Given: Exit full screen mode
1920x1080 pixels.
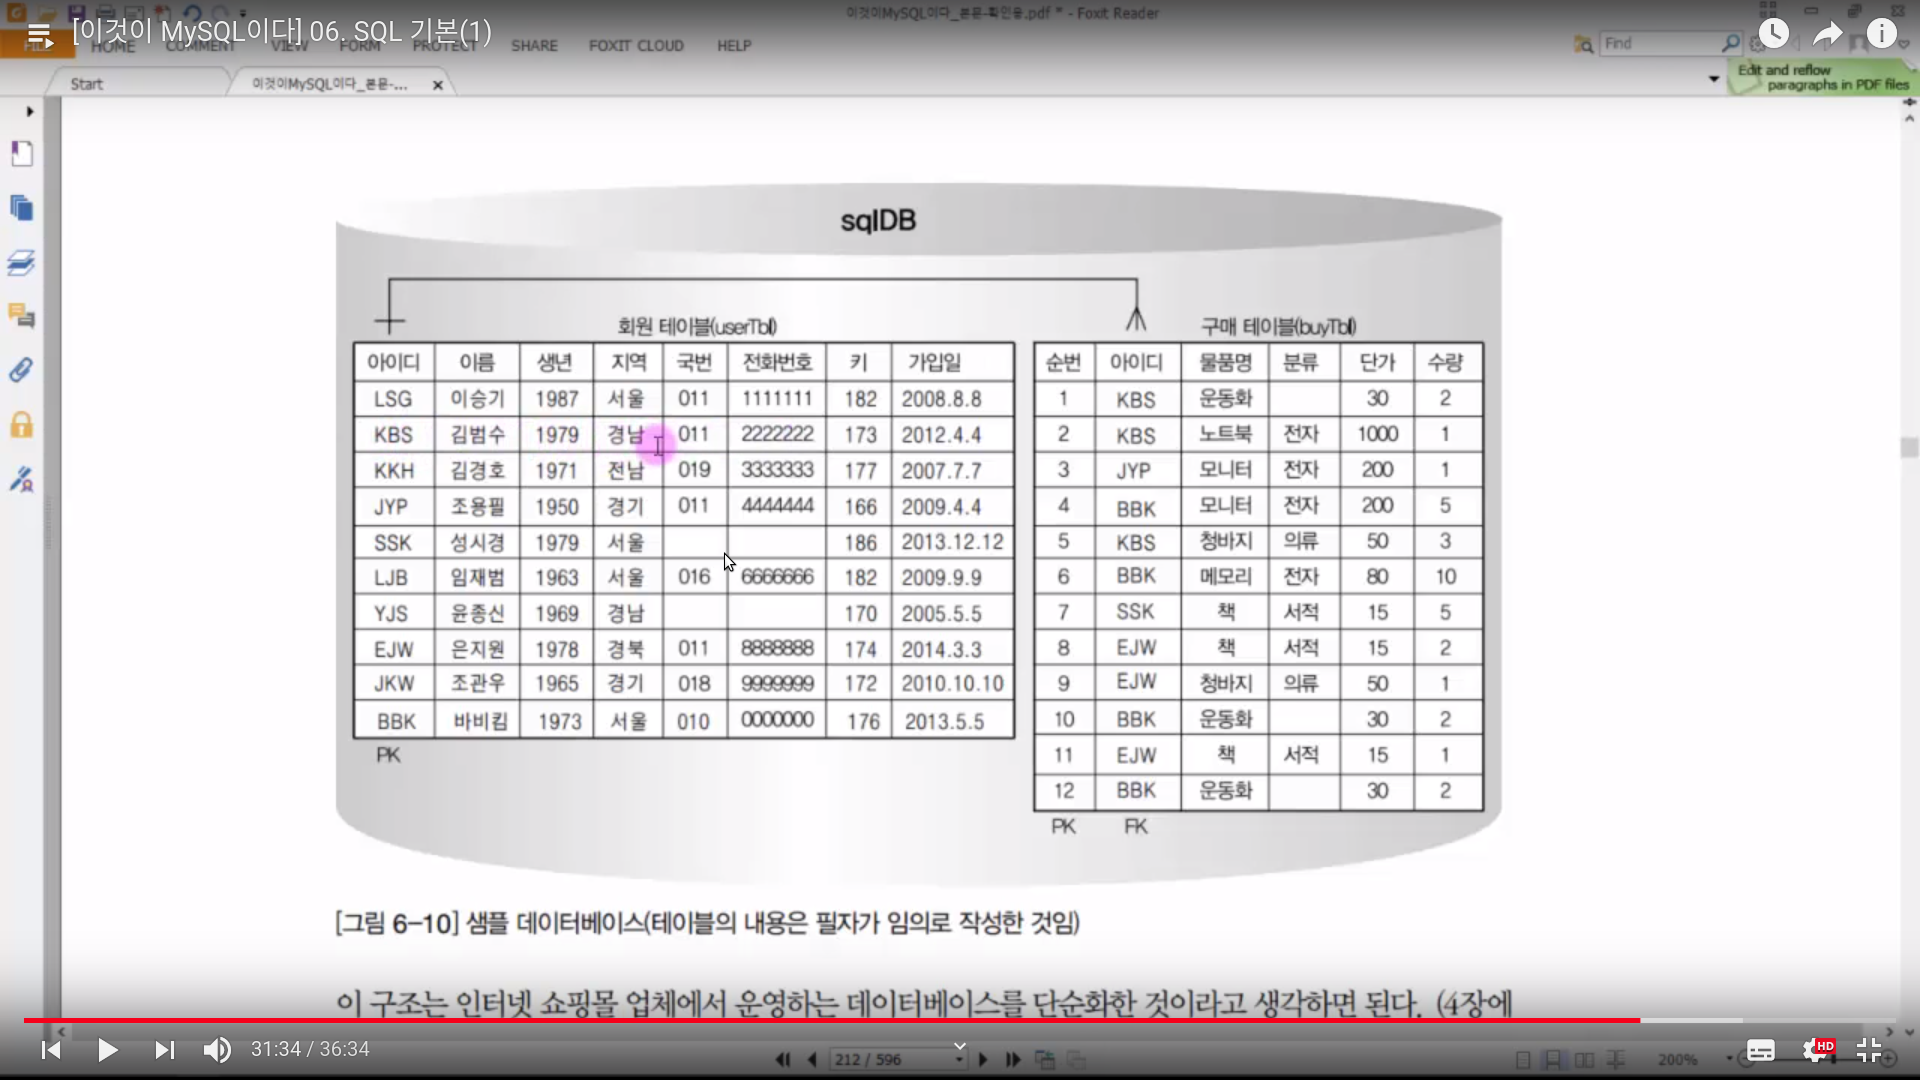Looking at the screenshot, I should pos(1869,1050).
